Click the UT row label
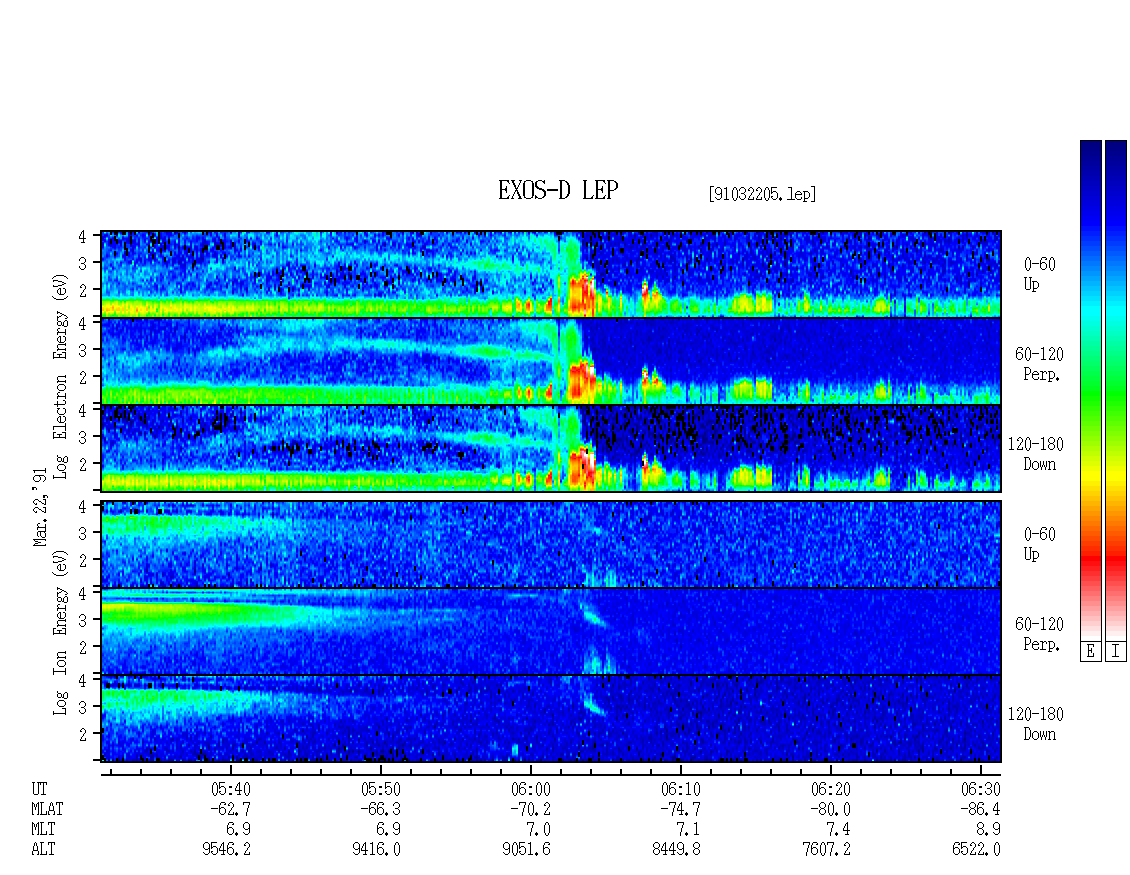The height and width of the screenshot is (875, 1130). click(x=39, y=789)
